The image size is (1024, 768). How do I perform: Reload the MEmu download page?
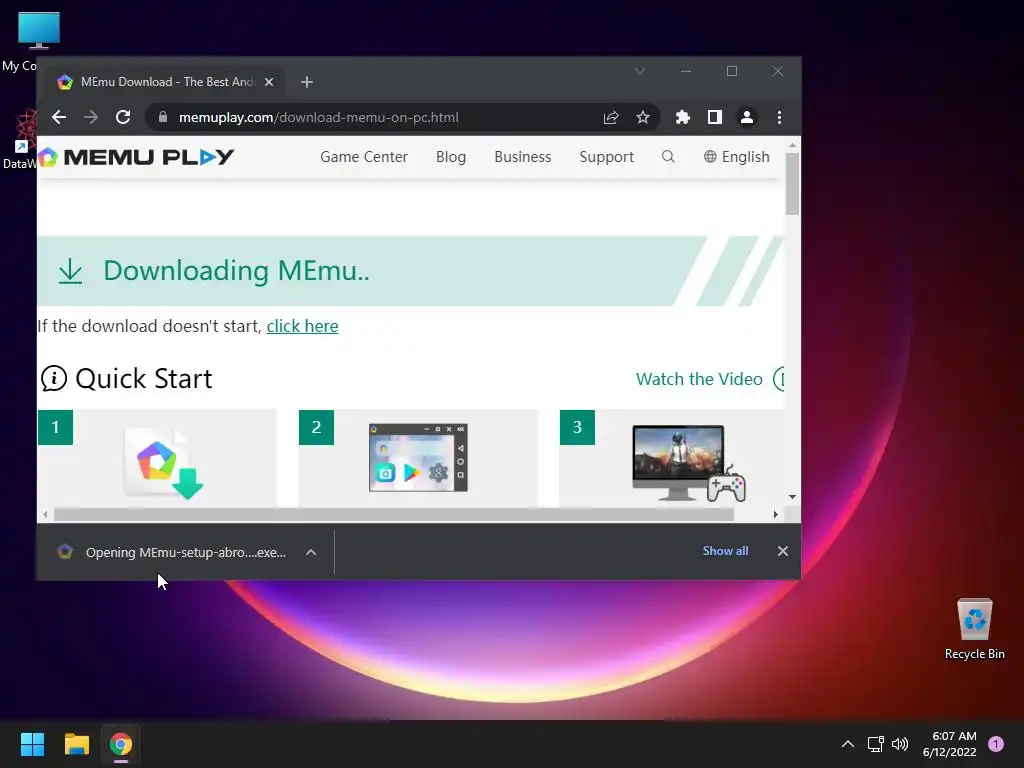[123, 118]
